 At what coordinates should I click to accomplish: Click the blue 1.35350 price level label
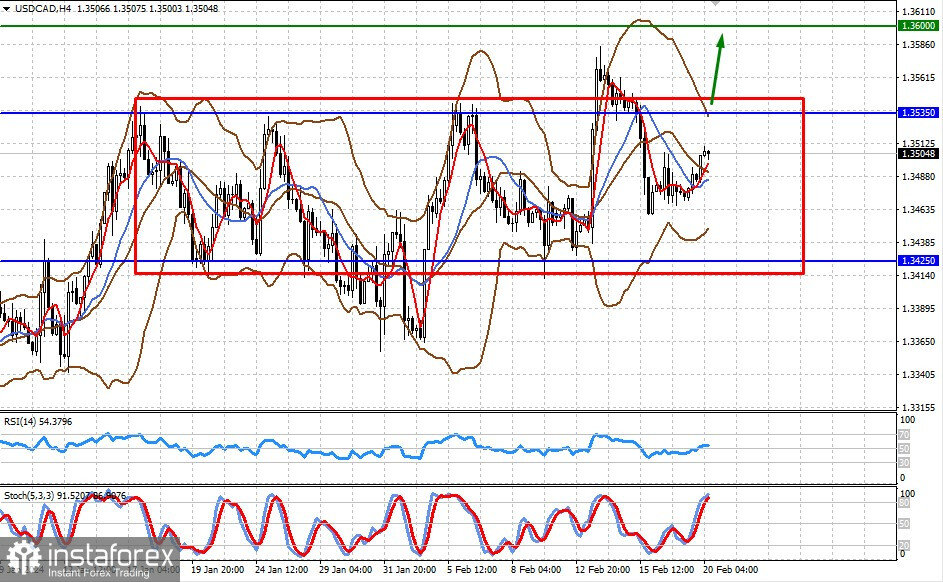click(x=918, y=112)
